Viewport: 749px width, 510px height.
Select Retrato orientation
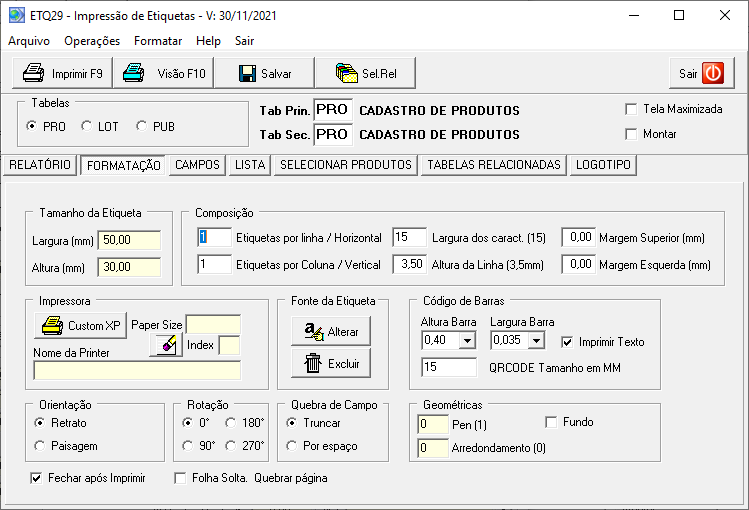[x=40, y=423]
